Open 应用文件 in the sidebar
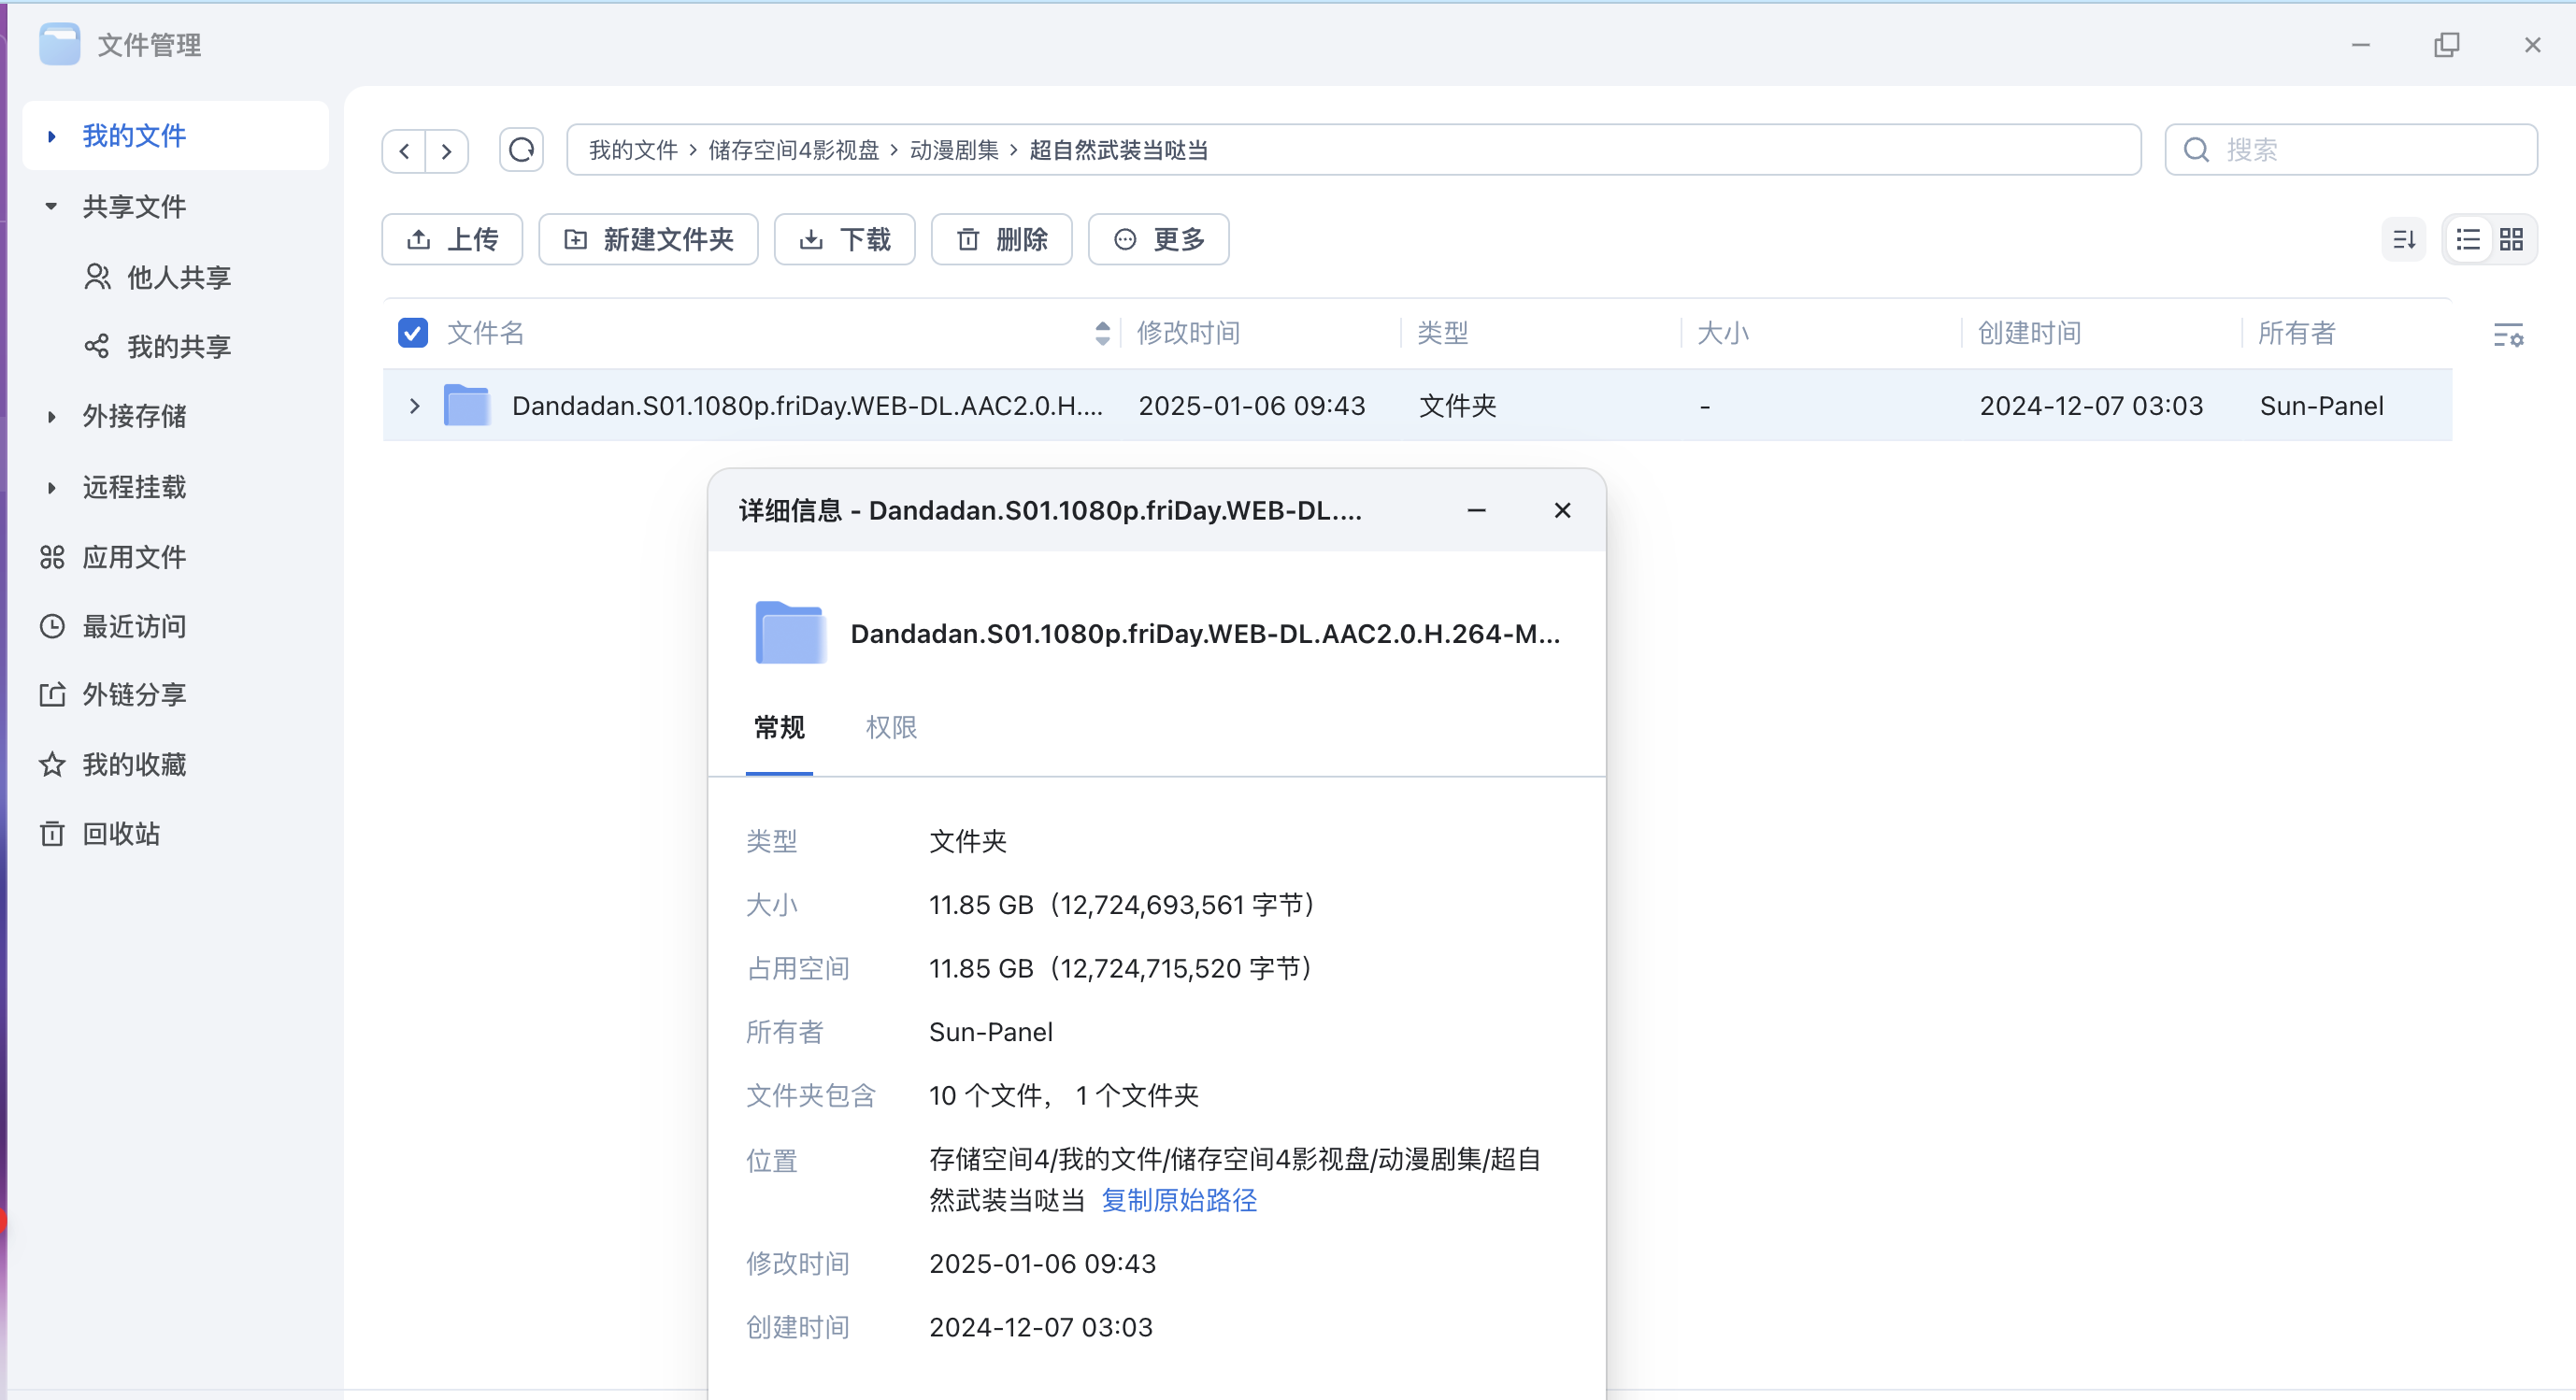This screenshot has height=1400, width=2576. 113,557
